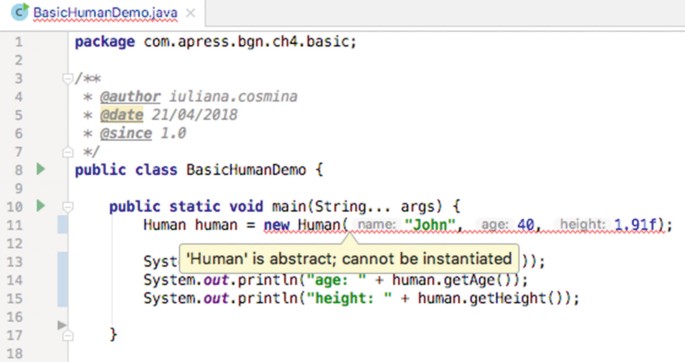
Task: Collapse the Javadoc comment at line 3
Action: (67, 79)
